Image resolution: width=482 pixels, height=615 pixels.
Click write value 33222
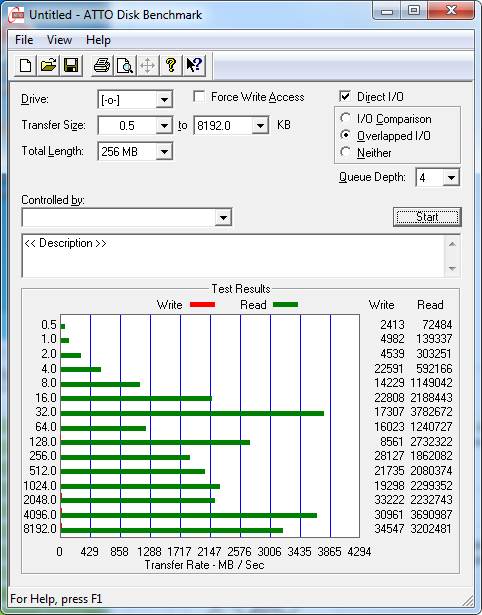click(x=389, y=500)
